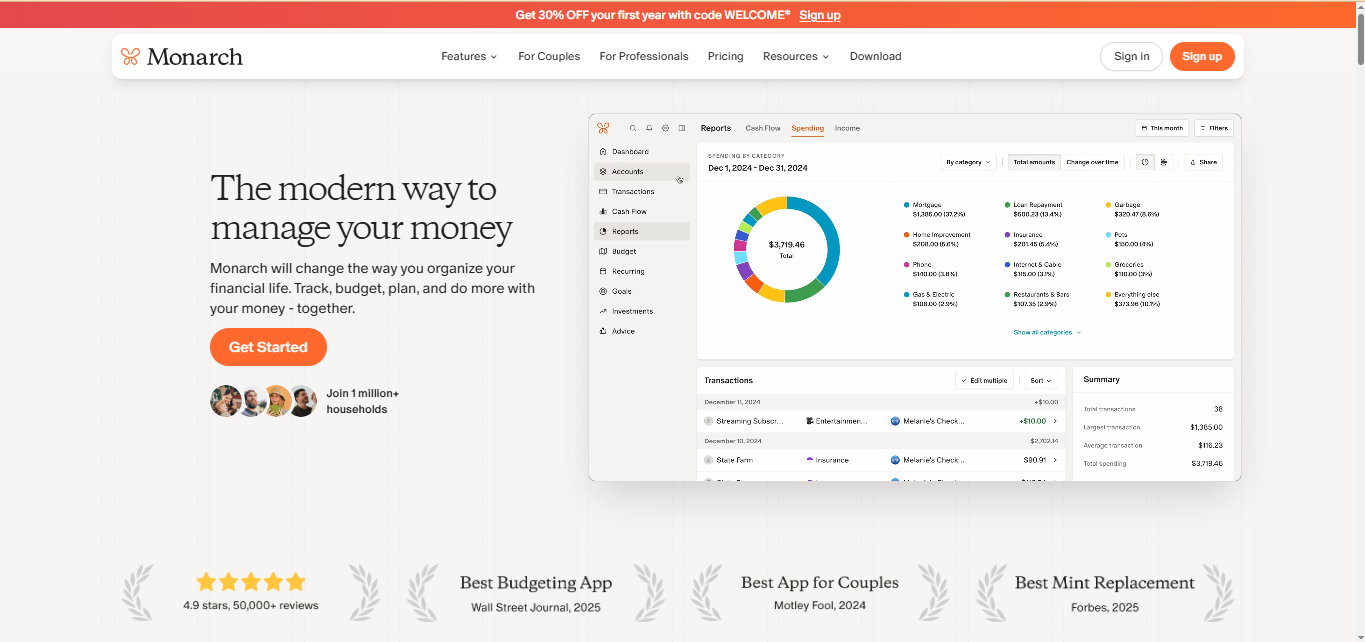Click the calendar This month button

tap(1162, 128)
